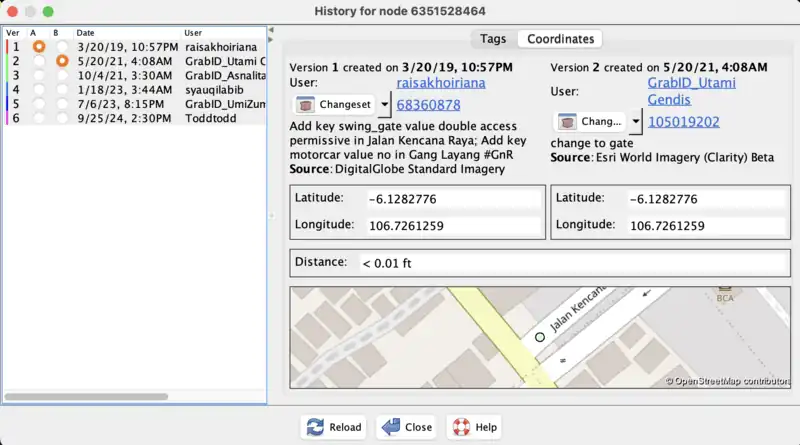Open dropdown arrow next to left Changeset button

click(x=384, y=104)
